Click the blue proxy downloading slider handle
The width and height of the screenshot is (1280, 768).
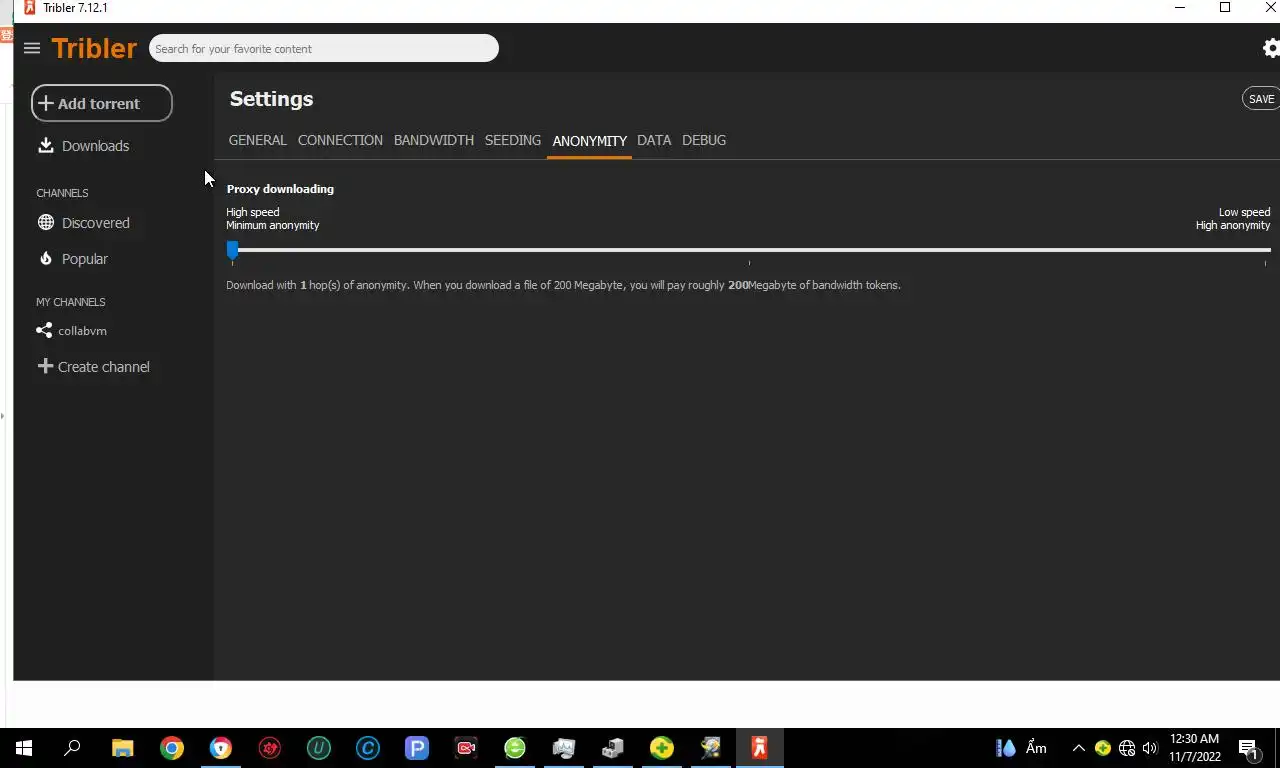pos(233,250)
